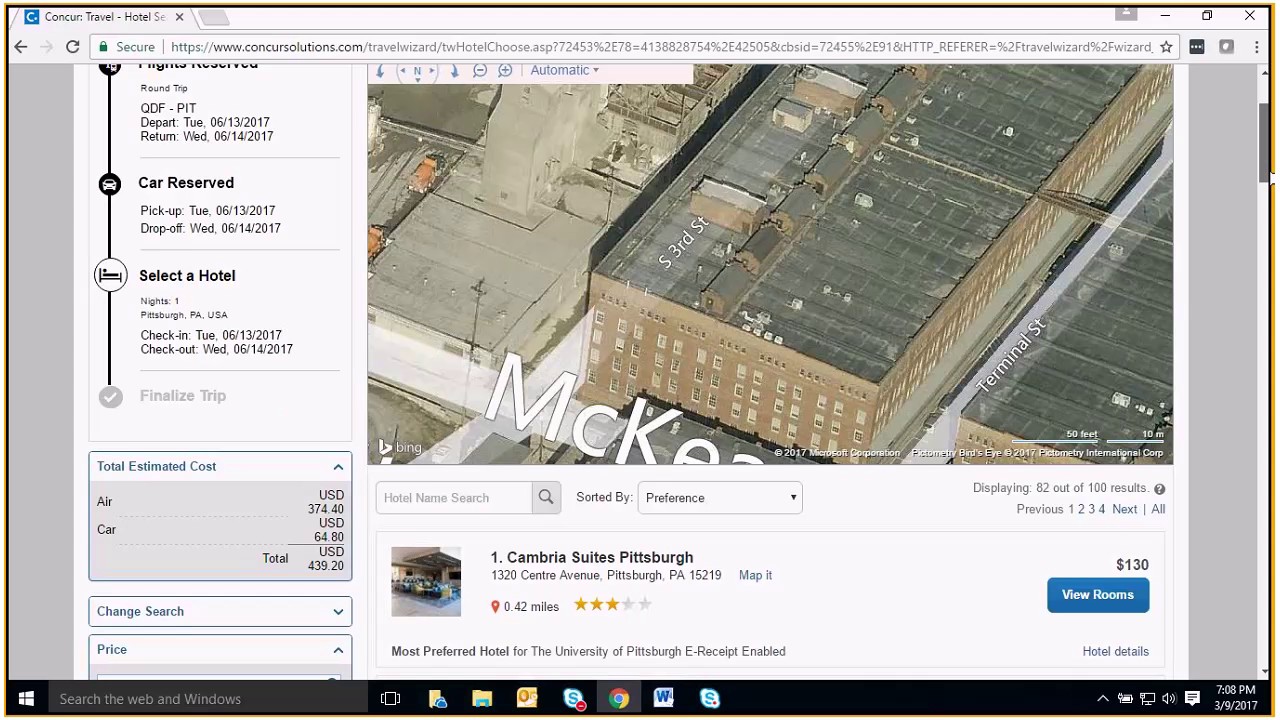This screenshot has height=720, width=1280.
Task: Go to results page 3
Action: coord(1092,509)
